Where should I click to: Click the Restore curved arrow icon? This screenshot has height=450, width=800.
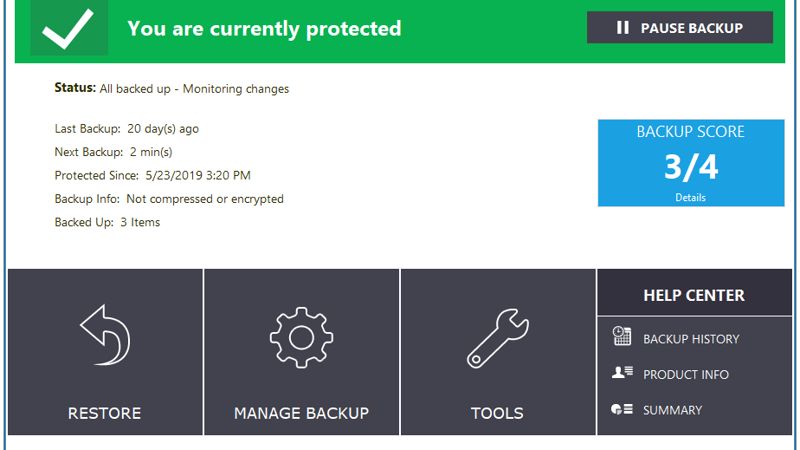click(x=105, y=335)
